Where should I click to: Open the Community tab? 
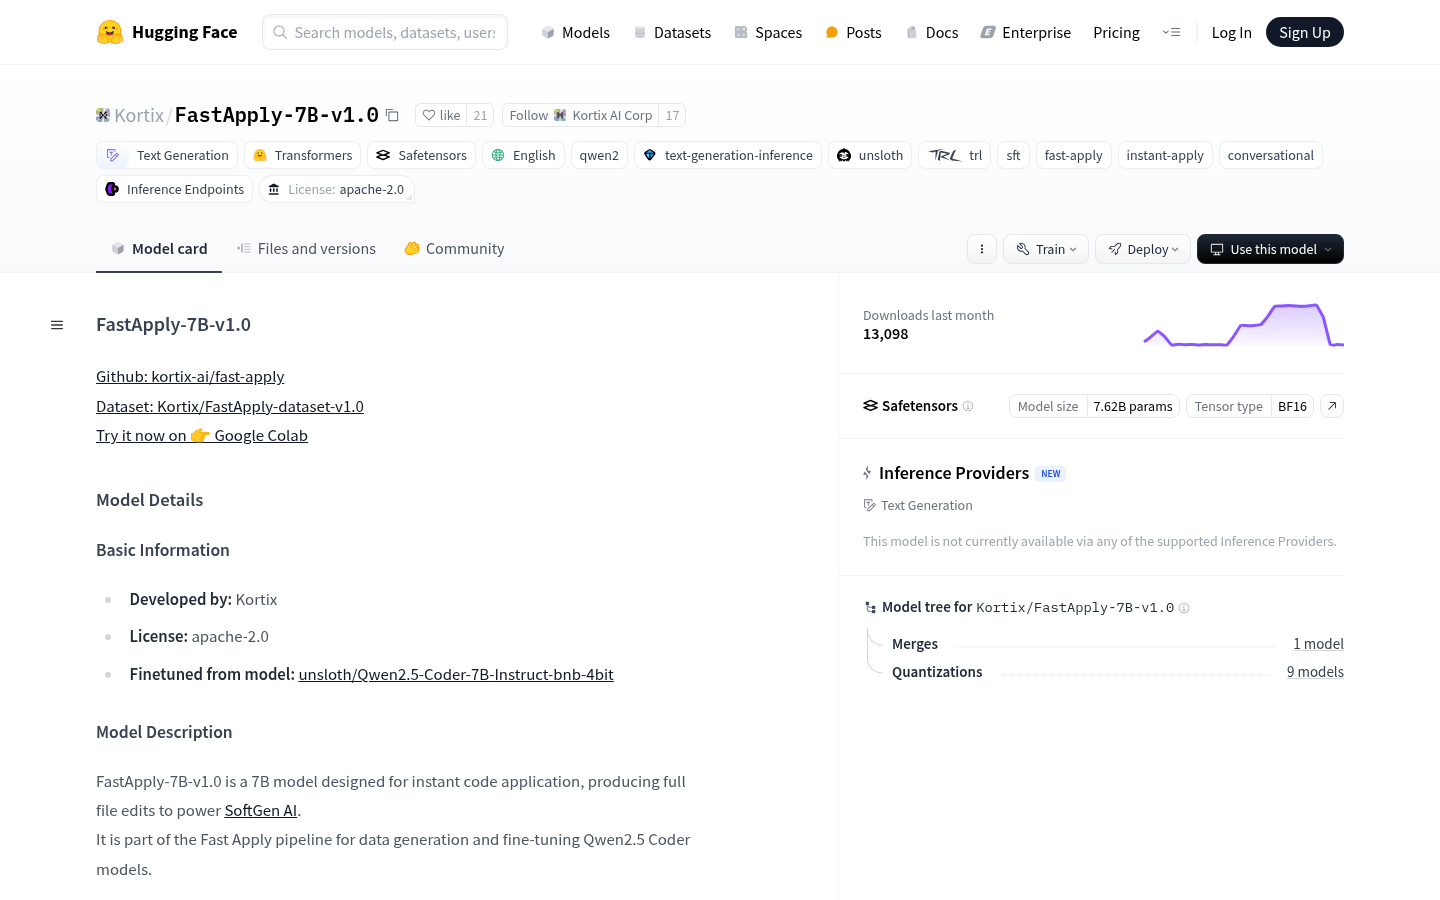tap(454, 248)
